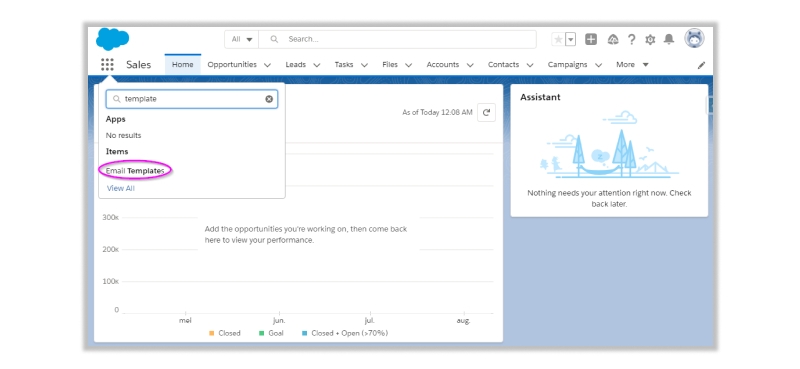Click the 300k axis label
Viewport: 800px width, 369px height.
[111, 217]
